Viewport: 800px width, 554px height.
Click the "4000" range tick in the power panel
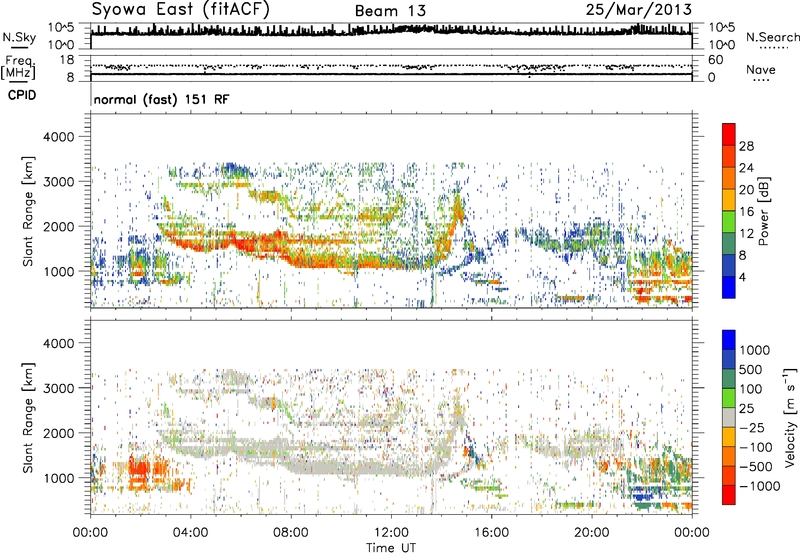(x=58, y=137)
